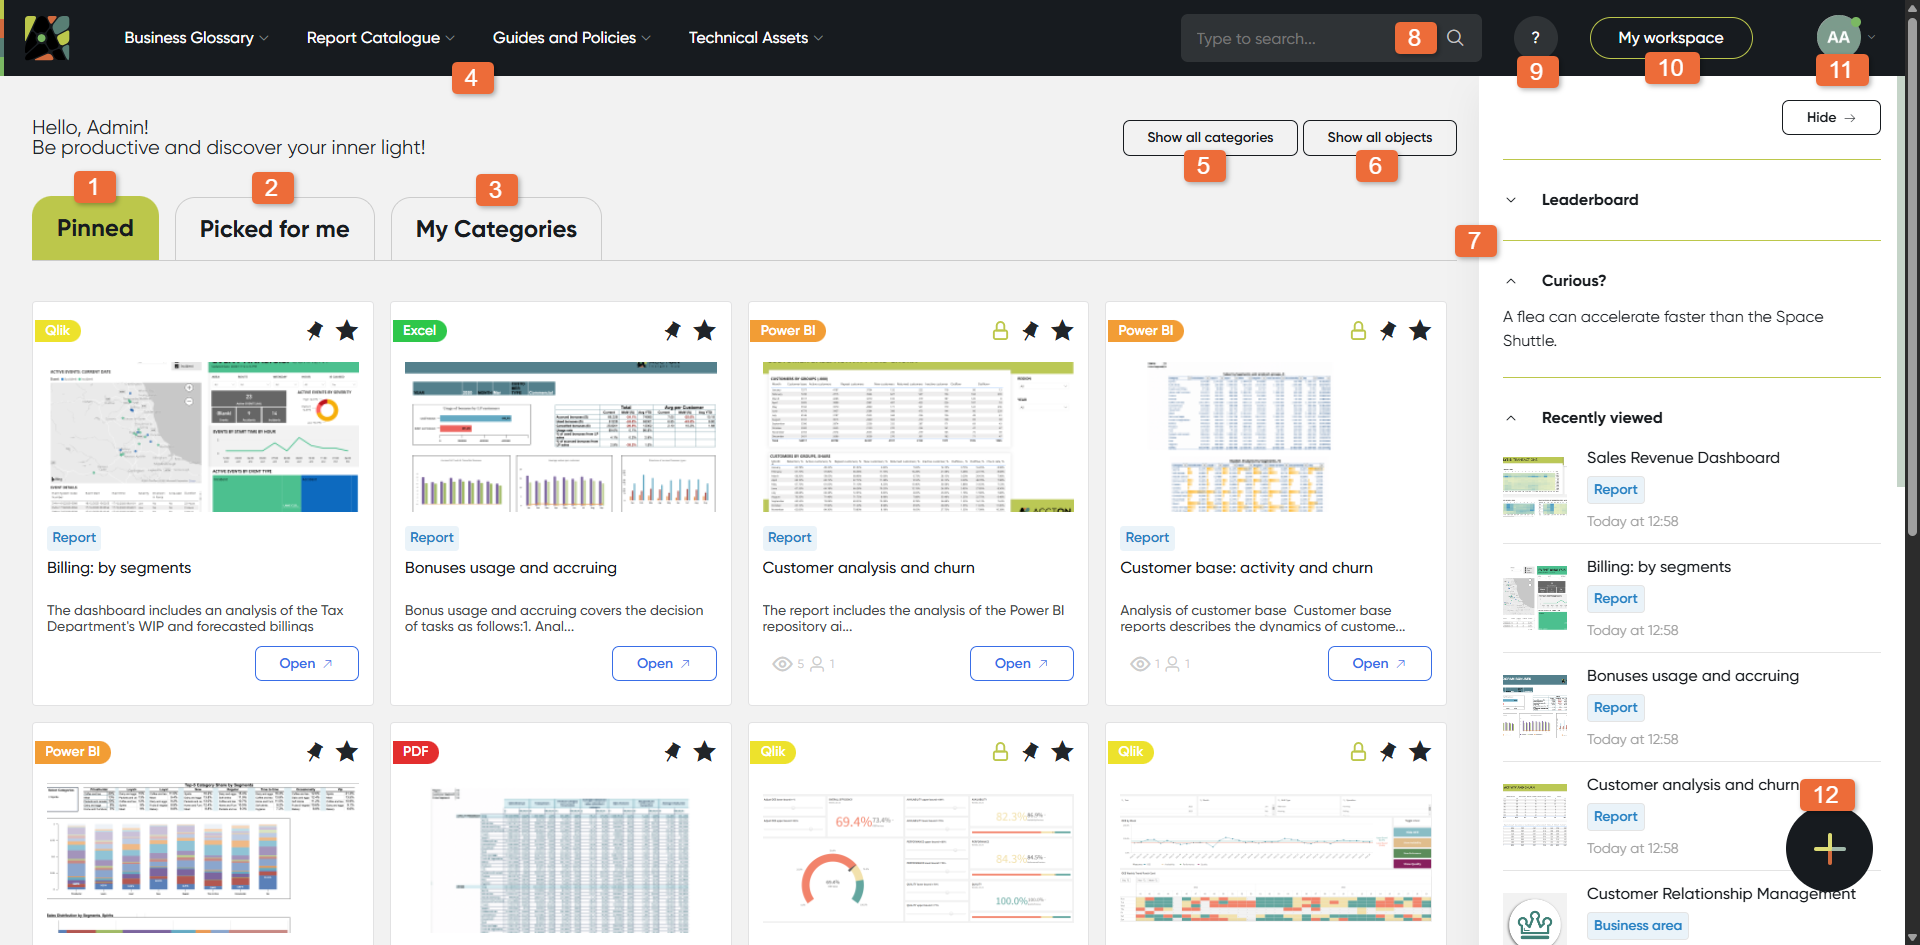This screenshot has width=1920, height=945.
Task: Switch to the My Categories tab
Action: 496,229
